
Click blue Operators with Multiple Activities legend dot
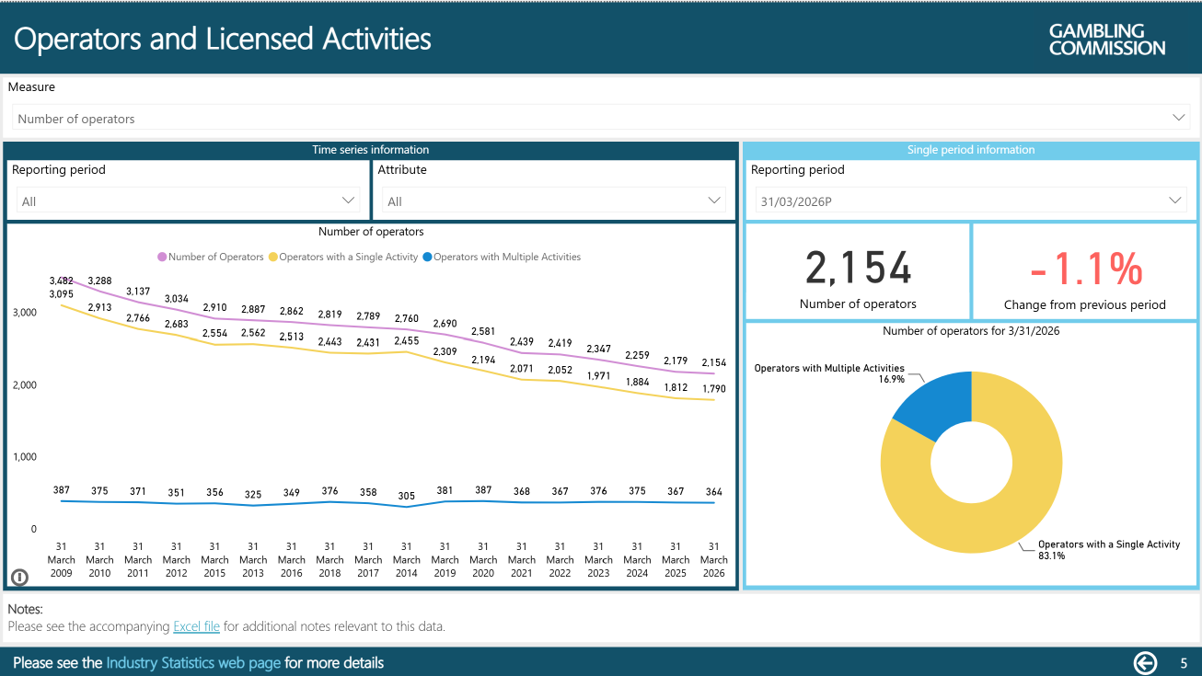pyautogui.click(x=427, y=257)
